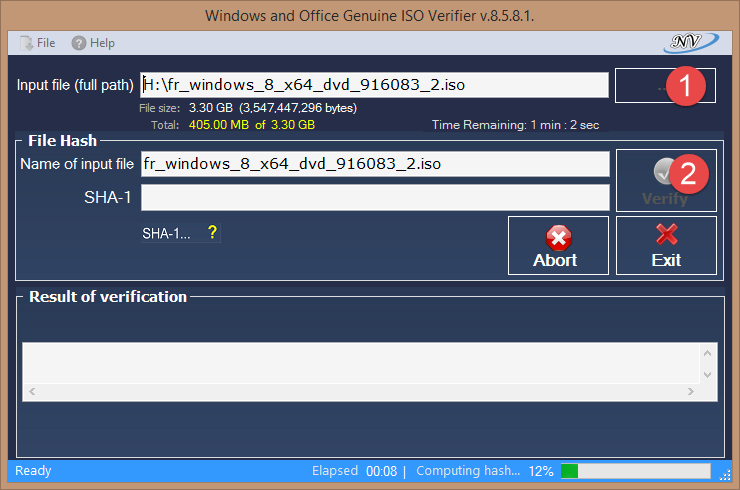Click the horizontal scrollbar right arrow
Screen dimensions: 740x490
click(690, 391)
